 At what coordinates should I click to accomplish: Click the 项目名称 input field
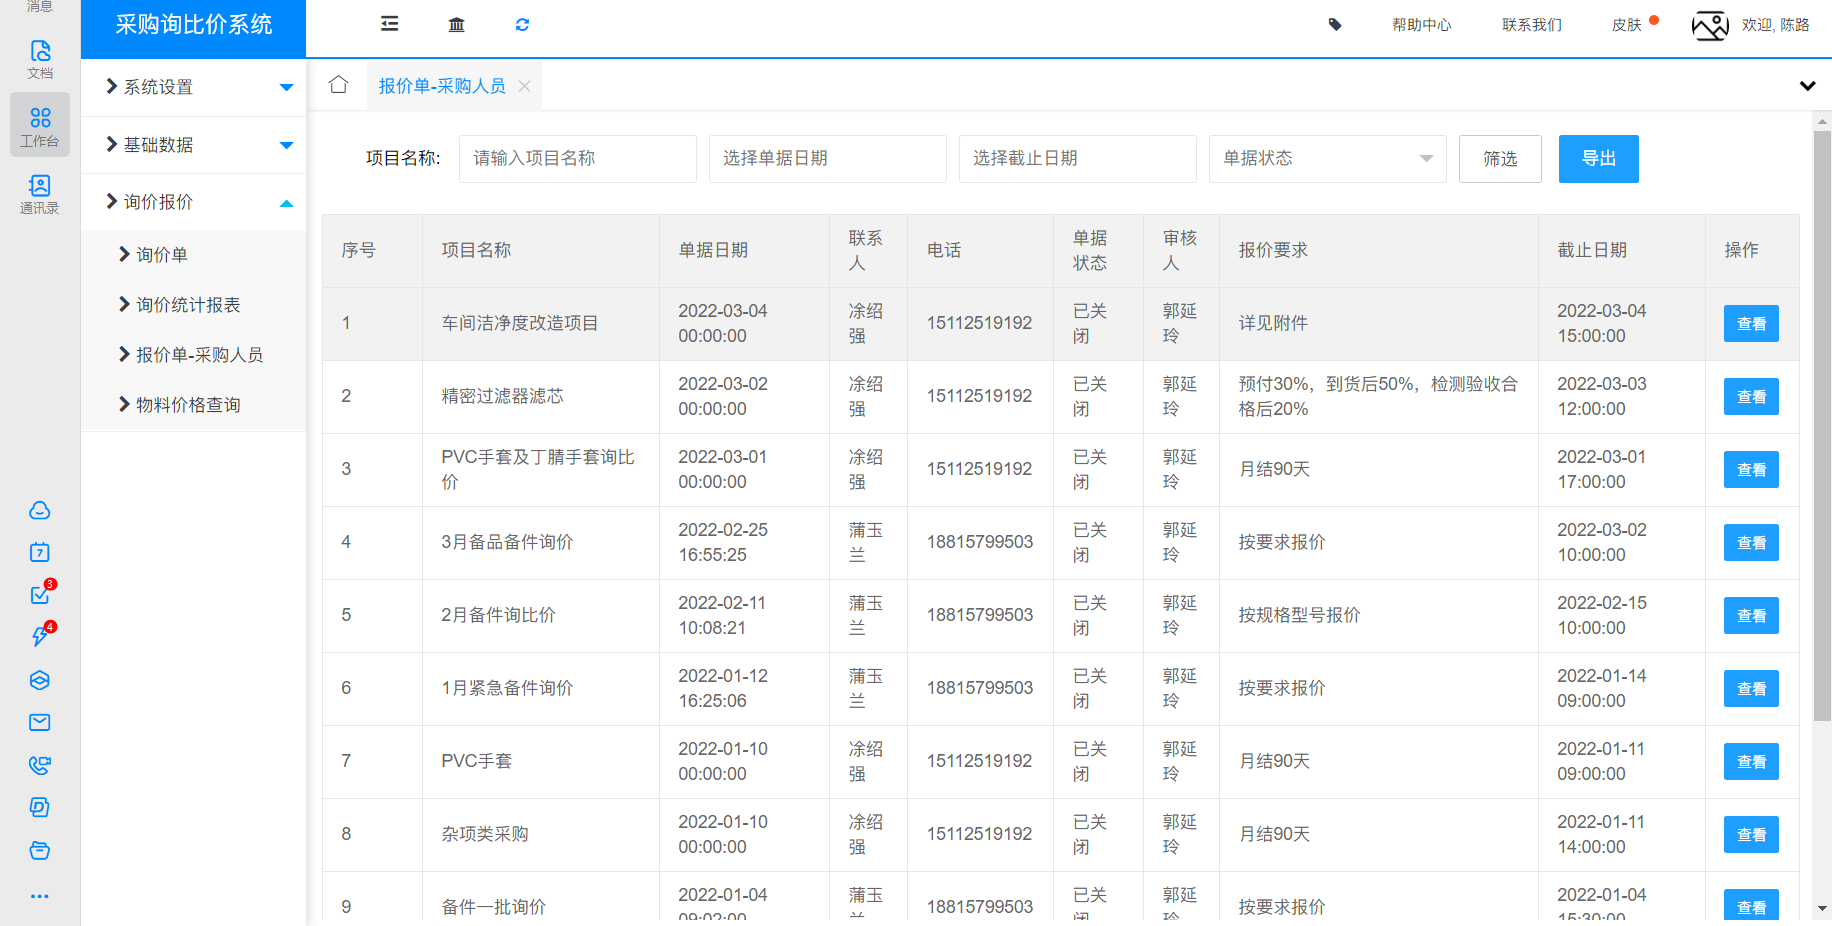tap(577, 158)
